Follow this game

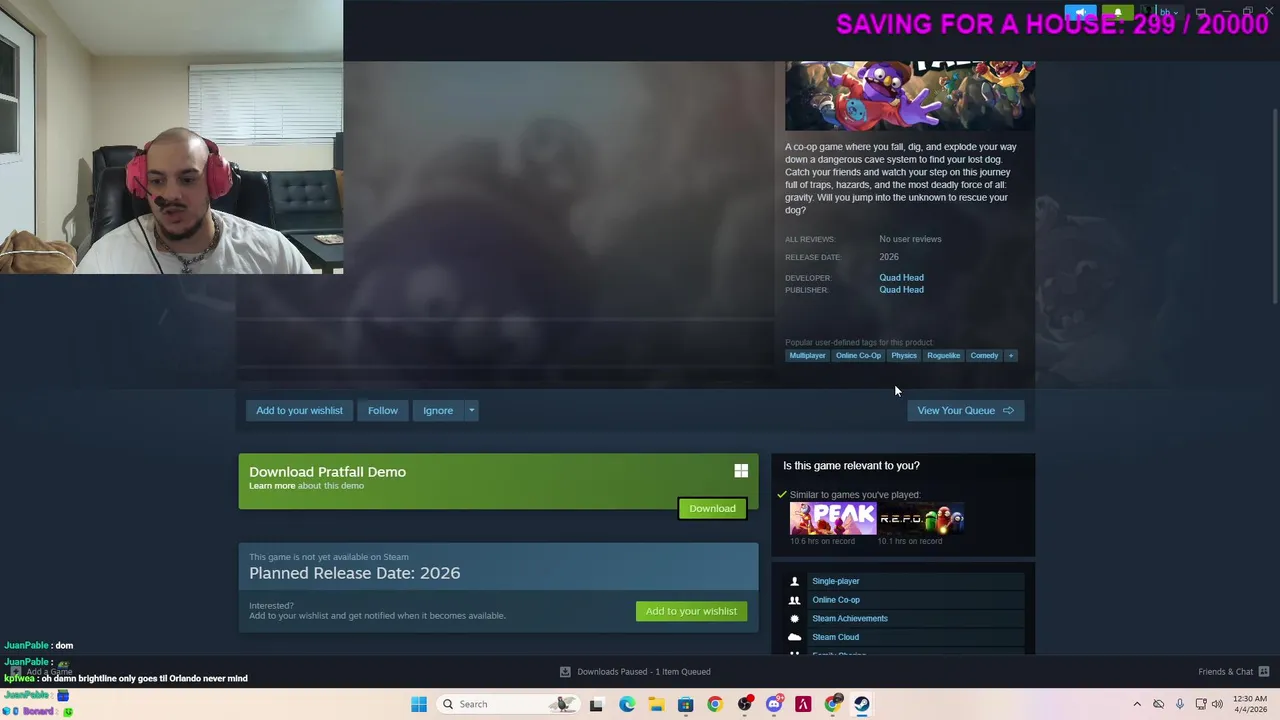coord(382,410)
